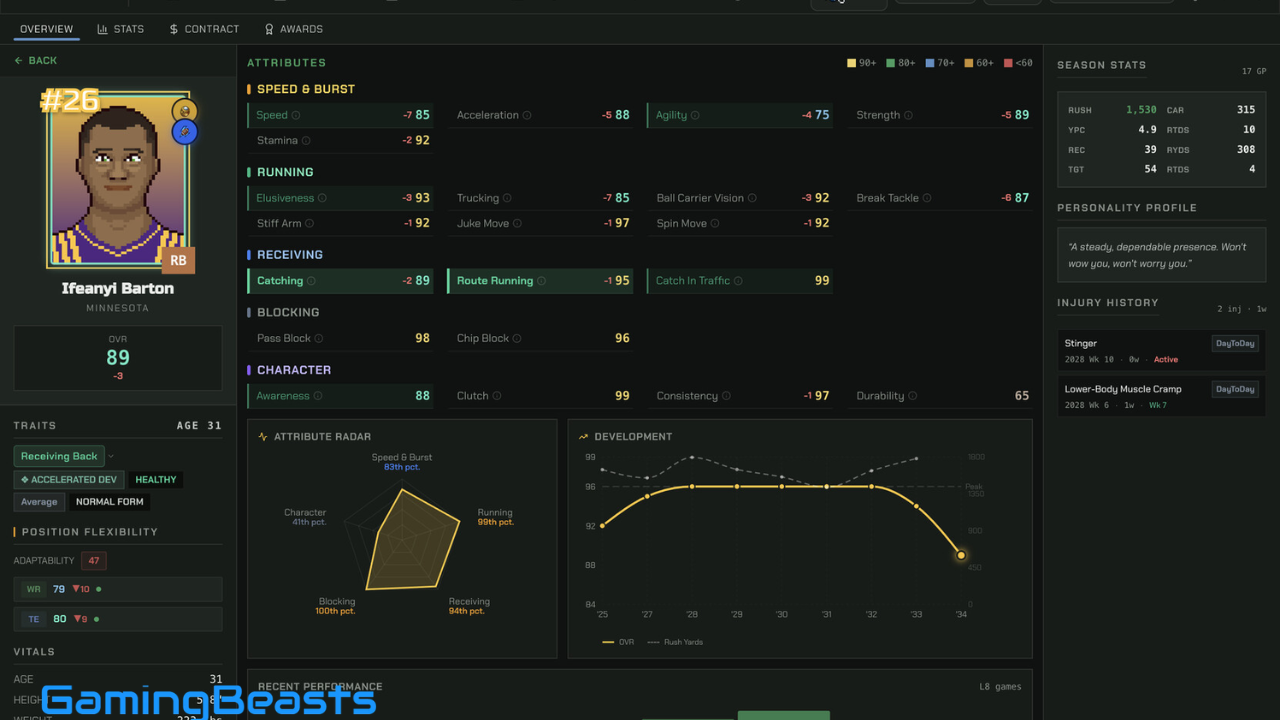This screenshot has height=720, width=1280.
Task: Click the Route Running attribute row
Action: point(540,281)
